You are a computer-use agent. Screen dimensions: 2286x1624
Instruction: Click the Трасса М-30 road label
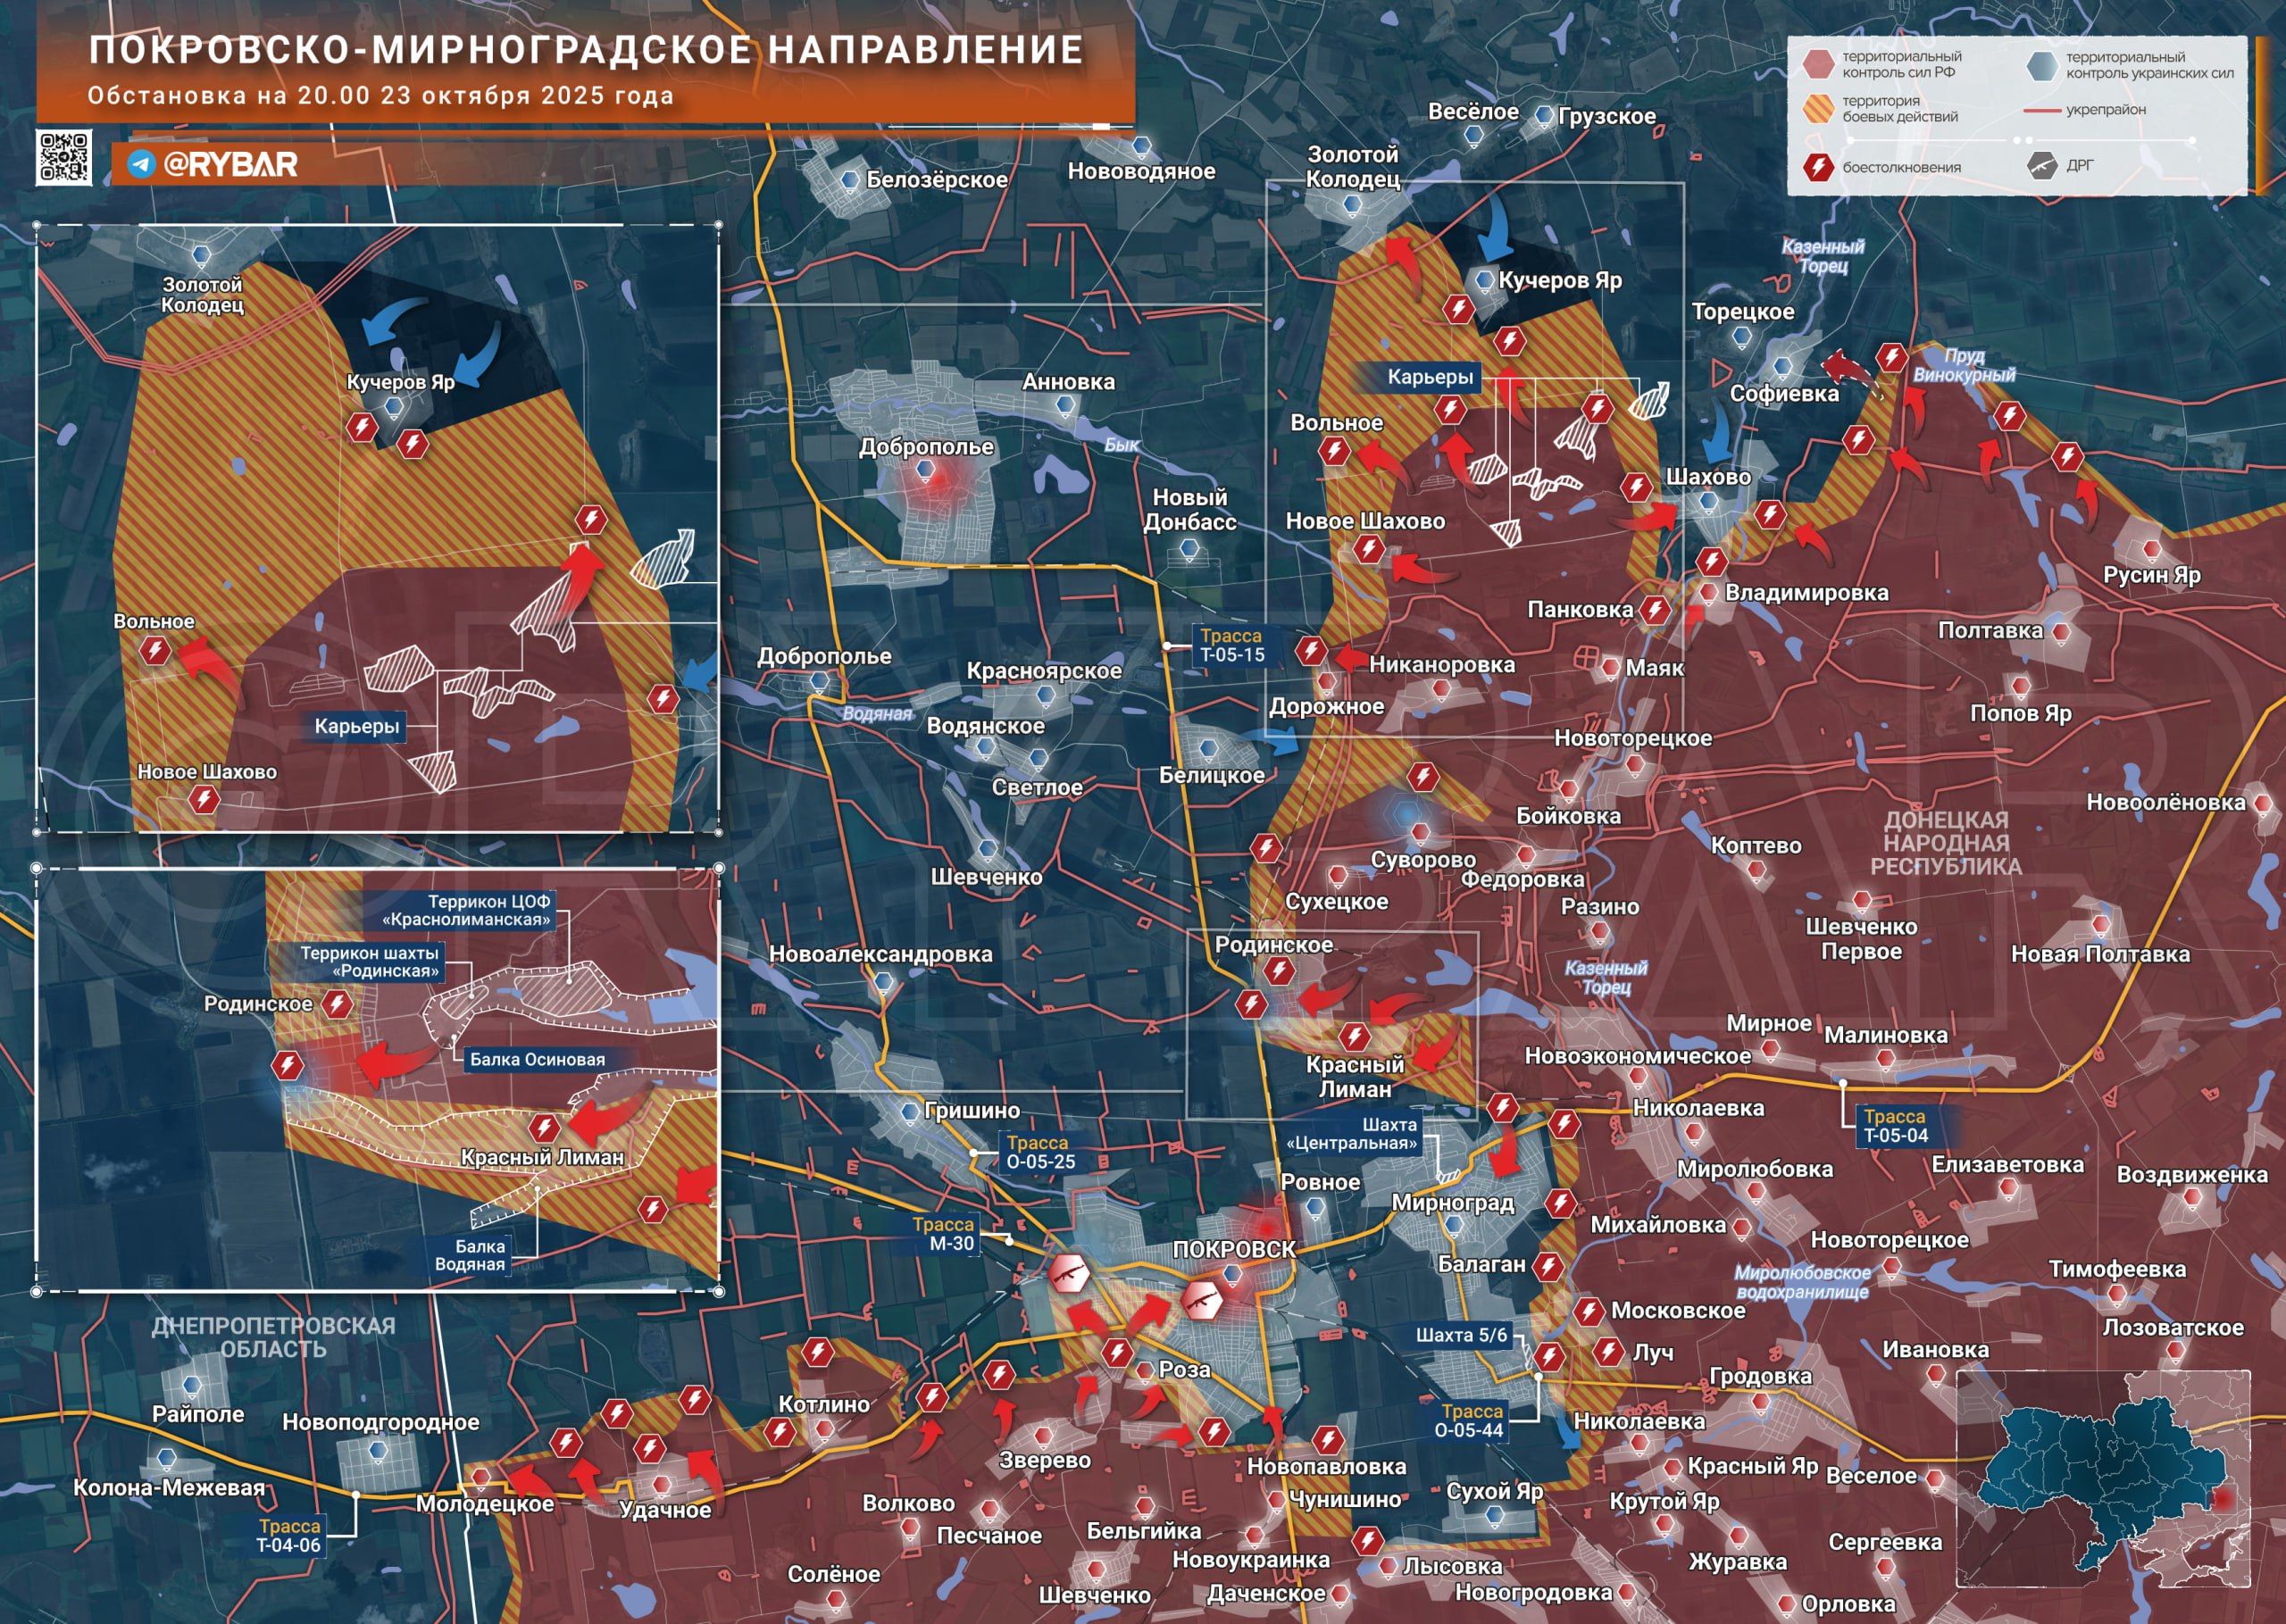943,1234
